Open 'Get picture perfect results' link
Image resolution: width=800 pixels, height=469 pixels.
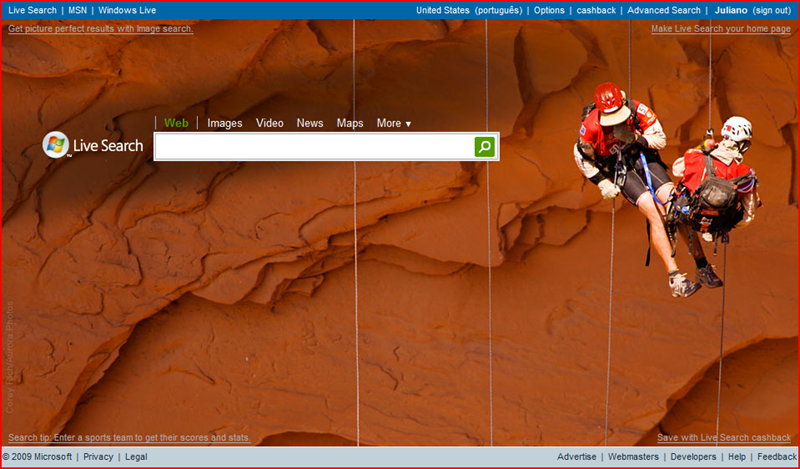(101, 29)
